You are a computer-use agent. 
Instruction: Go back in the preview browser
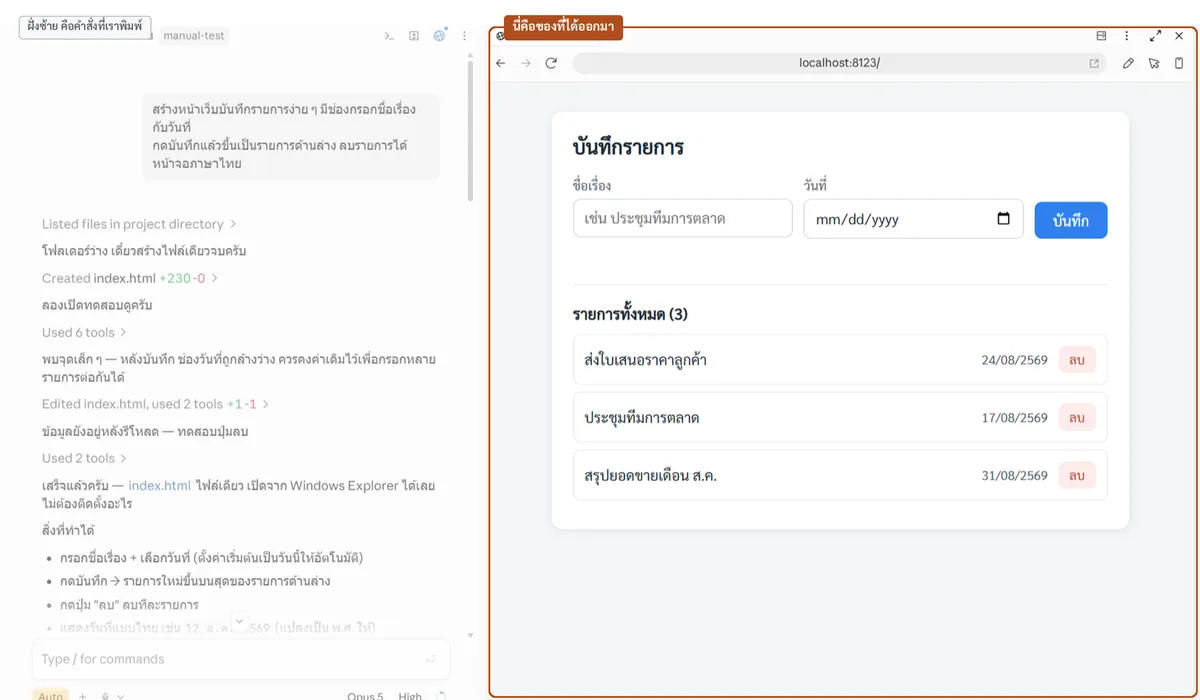tap(501, 63)
